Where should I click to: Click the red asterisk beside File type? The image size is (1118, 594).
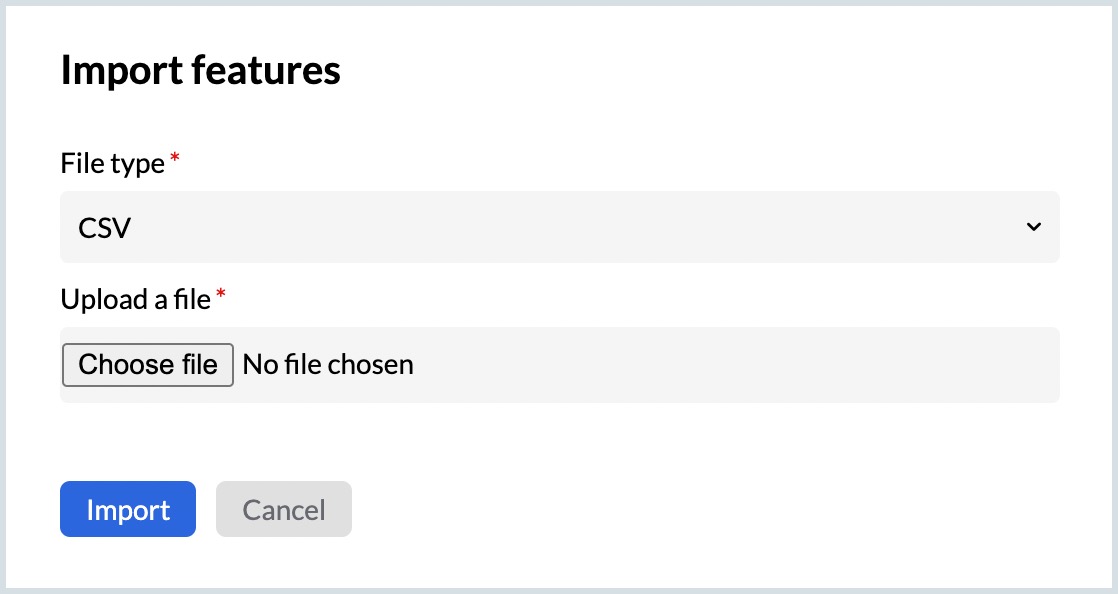click(x=176, y=160)
